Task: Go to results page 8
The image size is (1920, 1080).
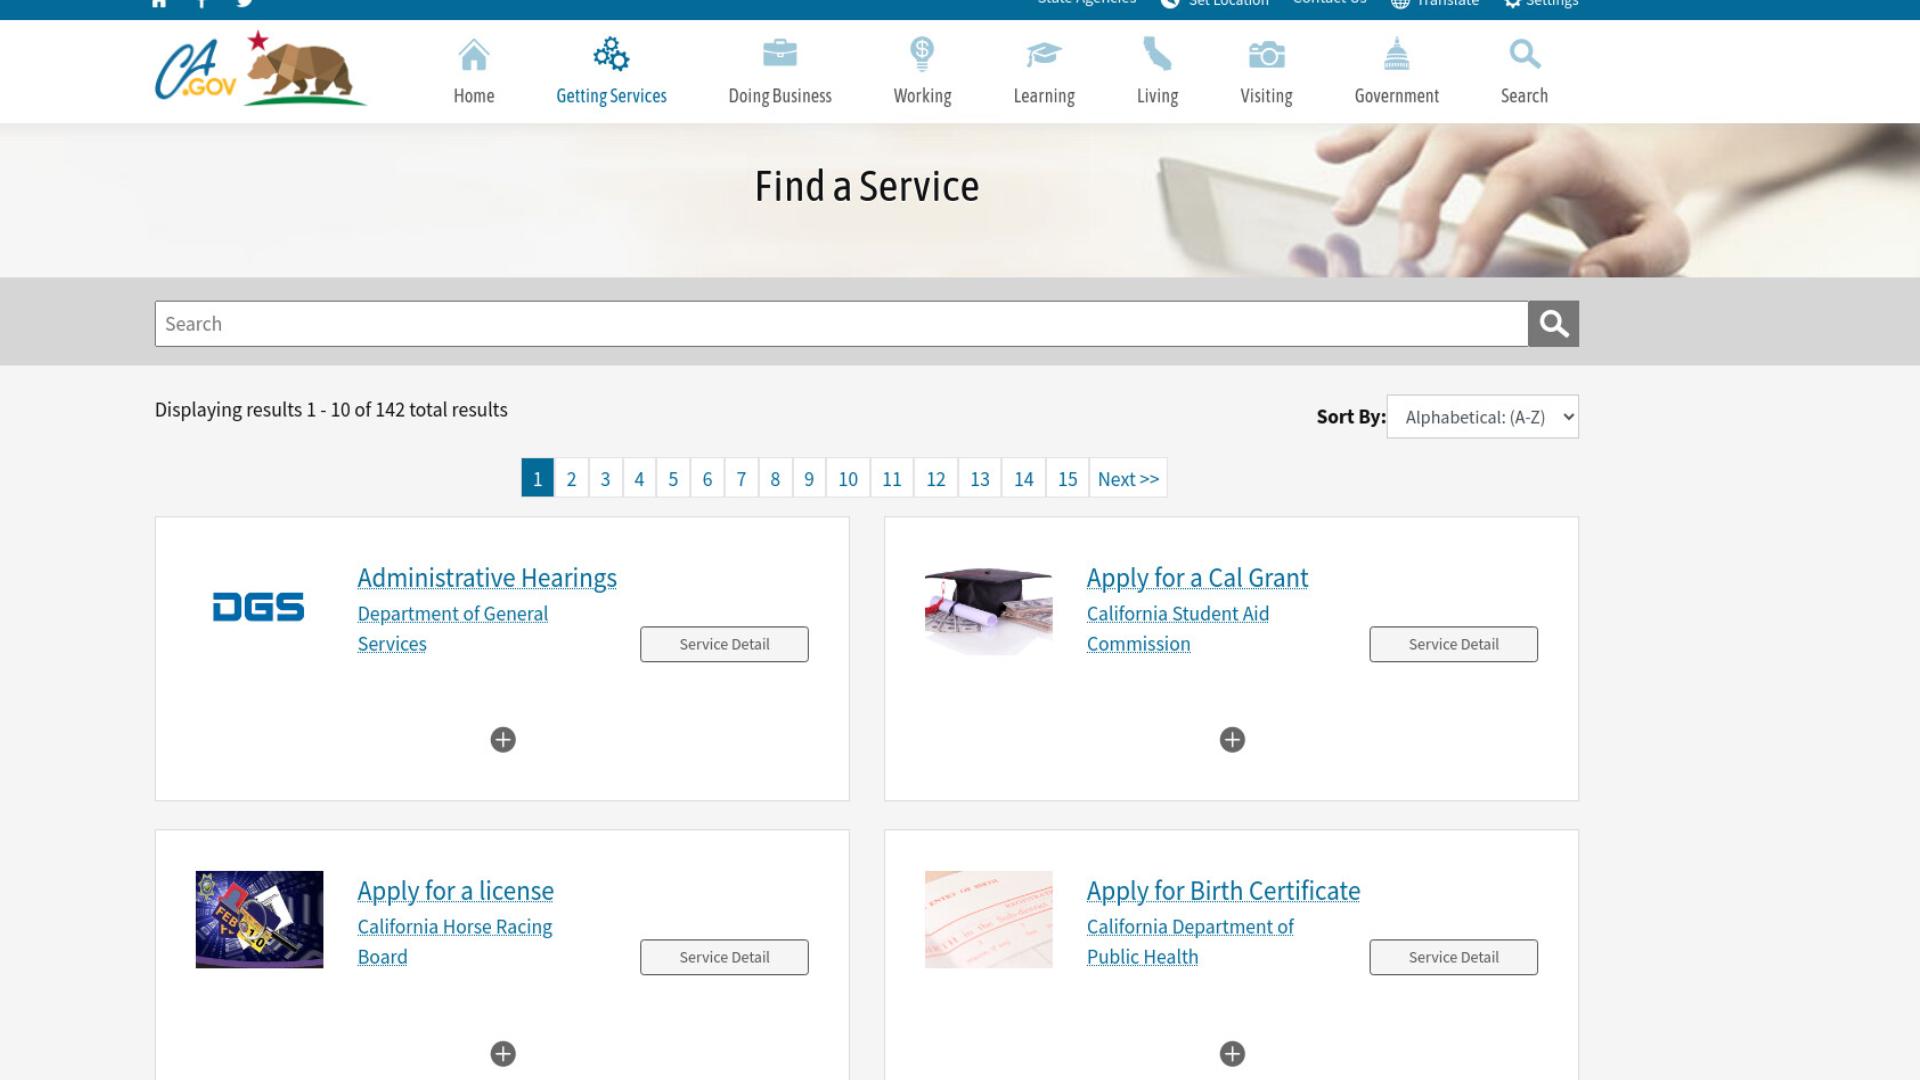Action: click(x=775, y=479)
